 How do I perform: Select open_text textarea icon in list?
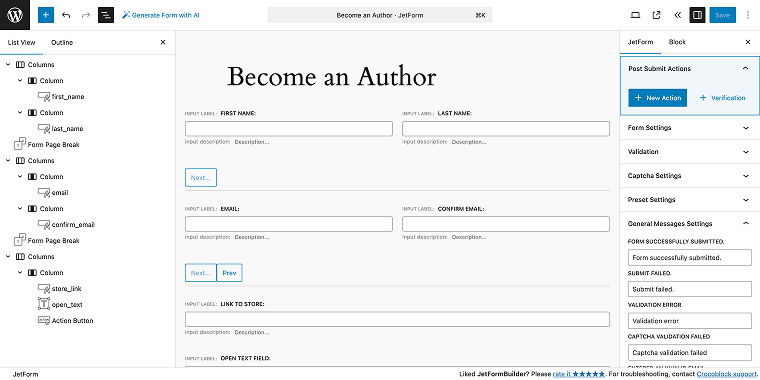pyautogui.click(x=44, y=304)
